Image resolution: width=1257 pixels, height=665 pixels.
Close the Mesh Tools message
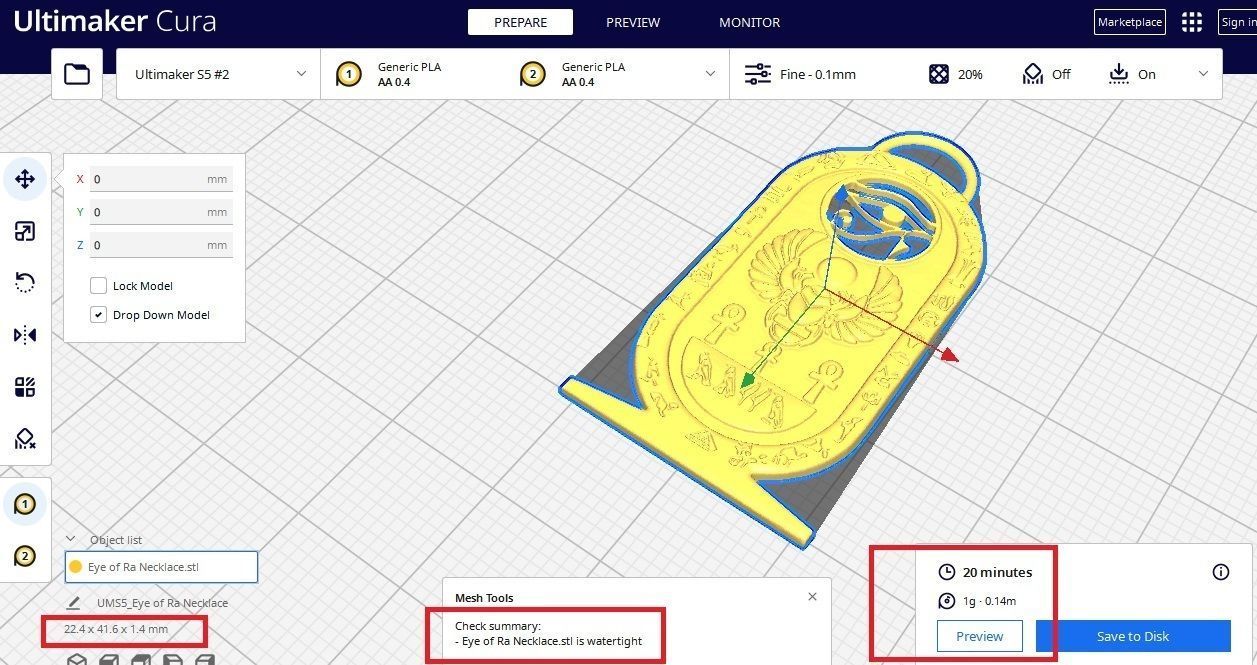[x=812, y=596]
